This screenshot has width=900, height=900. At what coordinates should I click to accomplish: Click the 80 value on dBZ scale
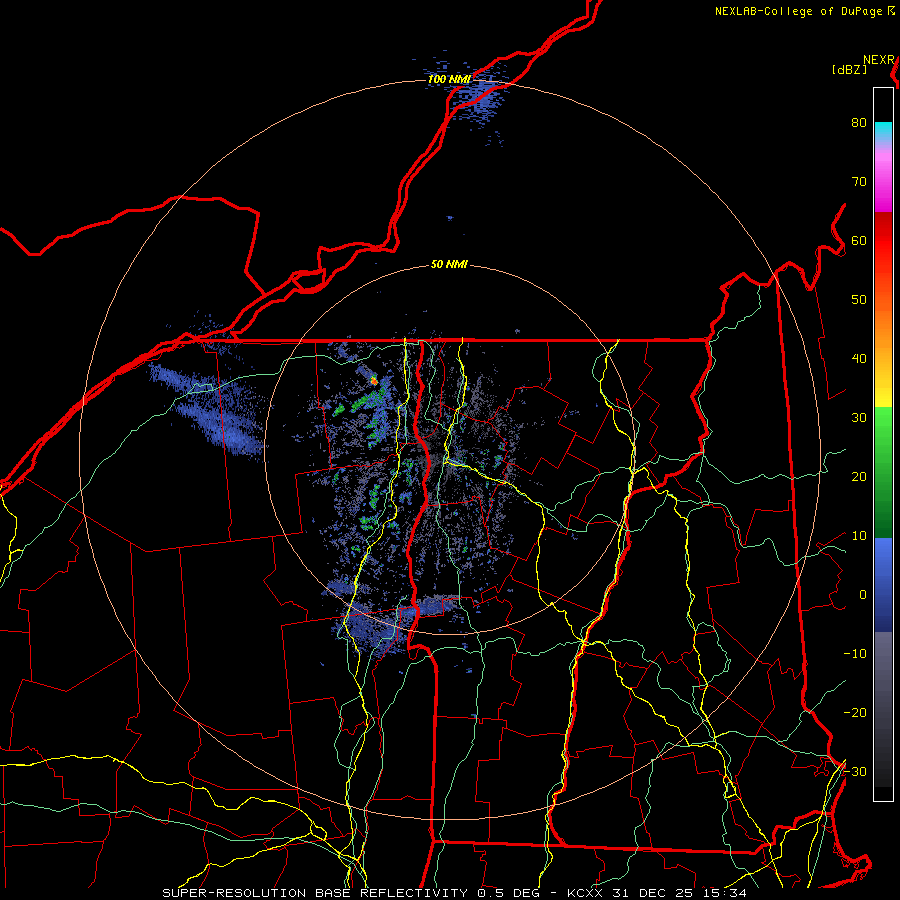click(x=859, y=122)
